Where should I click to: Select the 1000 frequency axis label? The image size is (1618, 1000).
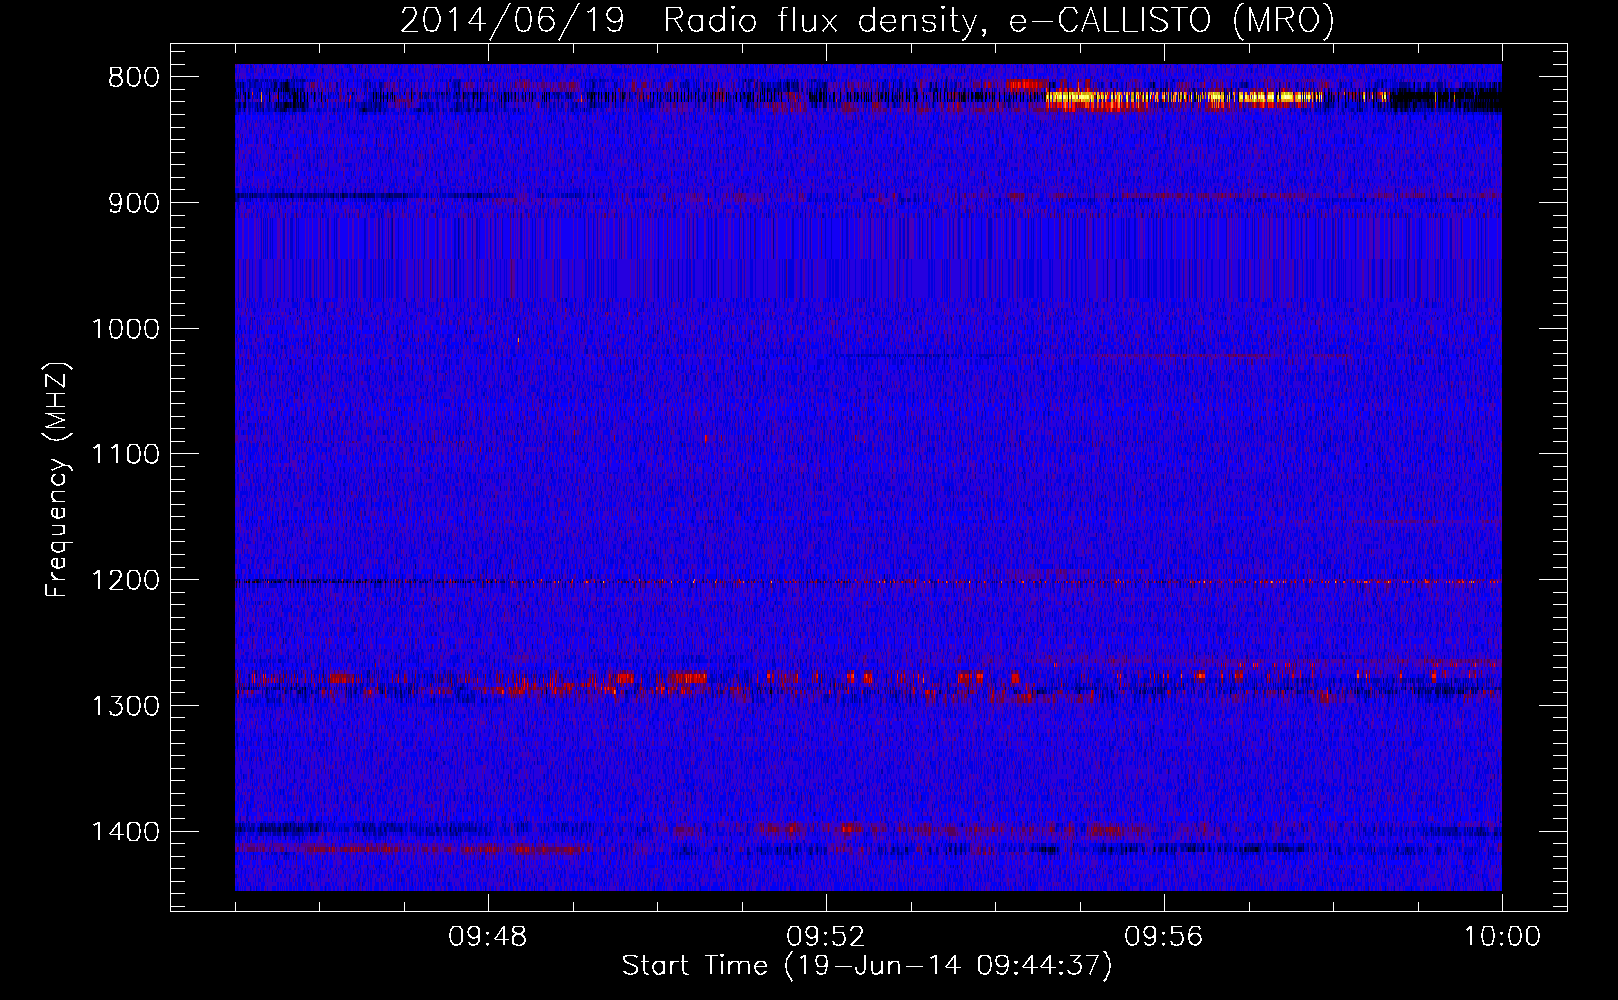(x=125, y=330)
